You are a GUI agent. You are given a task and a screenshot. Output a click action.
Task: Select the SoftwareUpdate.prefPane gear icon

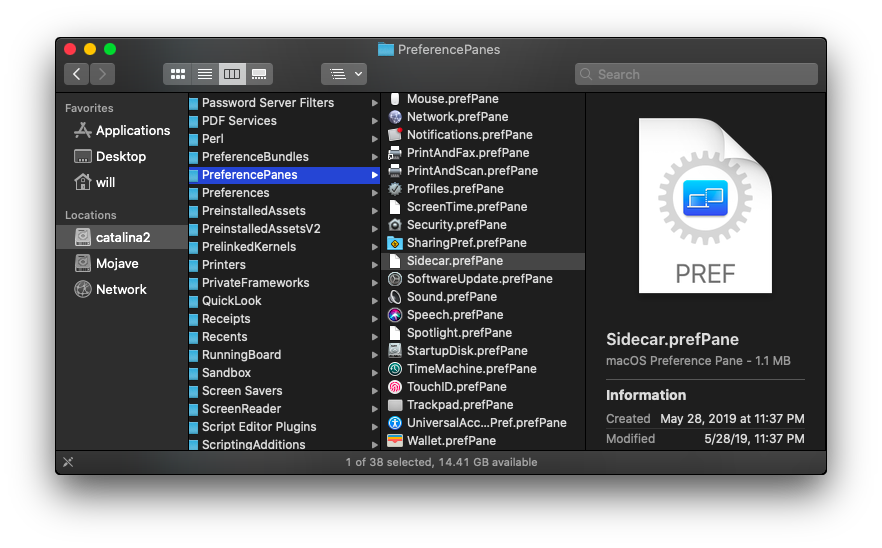click(x=395, y=279)
